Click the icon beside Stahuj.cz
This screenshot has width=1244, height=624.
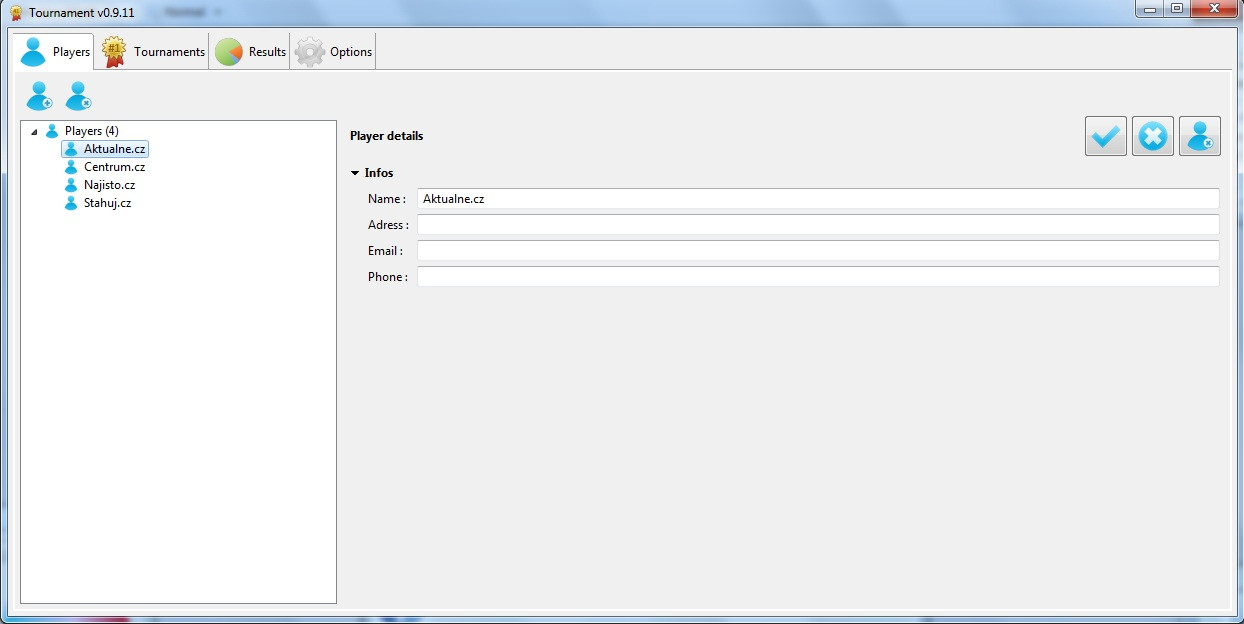coord(71,203)
